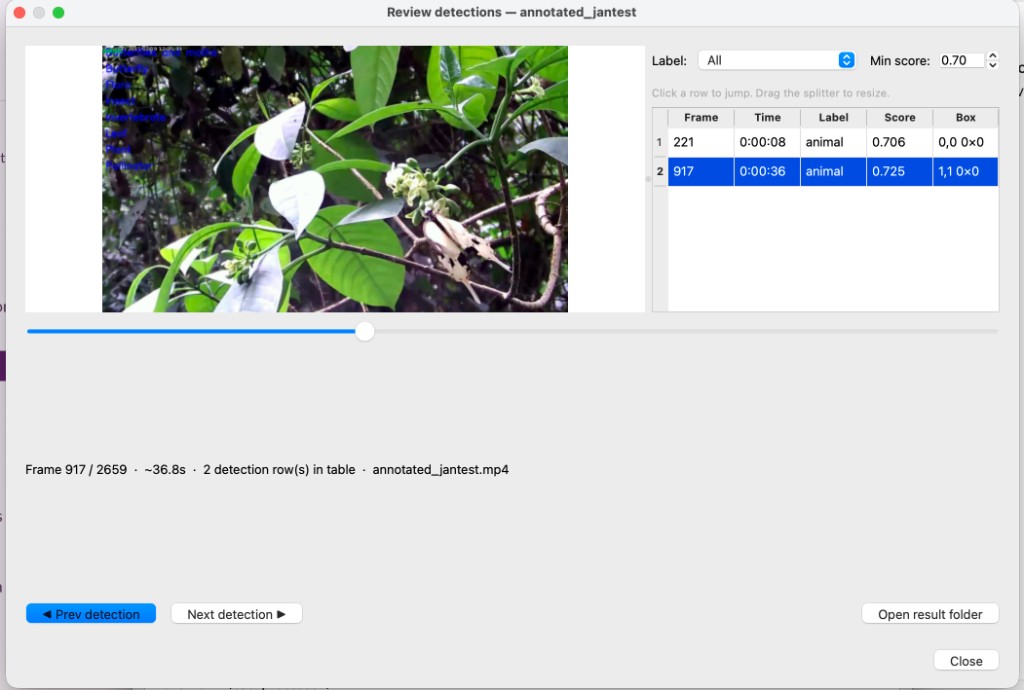Jump to the previous detection
The height and width of the screenshot is (690, 1024).
tap(90, 613)
